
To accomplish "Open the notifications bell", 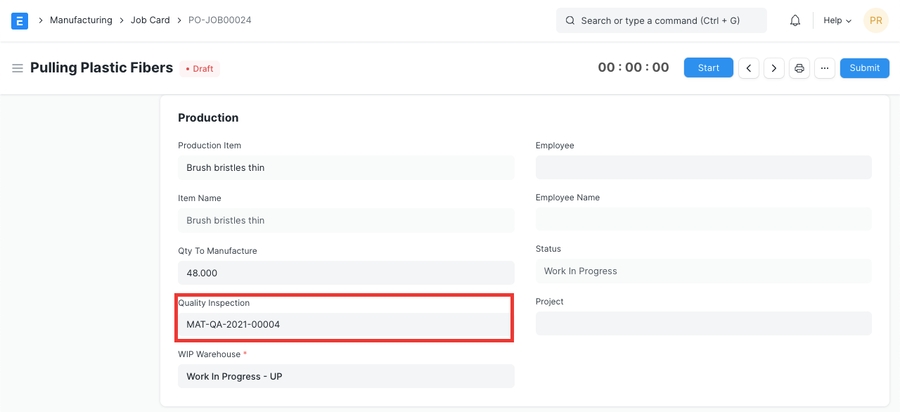I will coord(795,20).
